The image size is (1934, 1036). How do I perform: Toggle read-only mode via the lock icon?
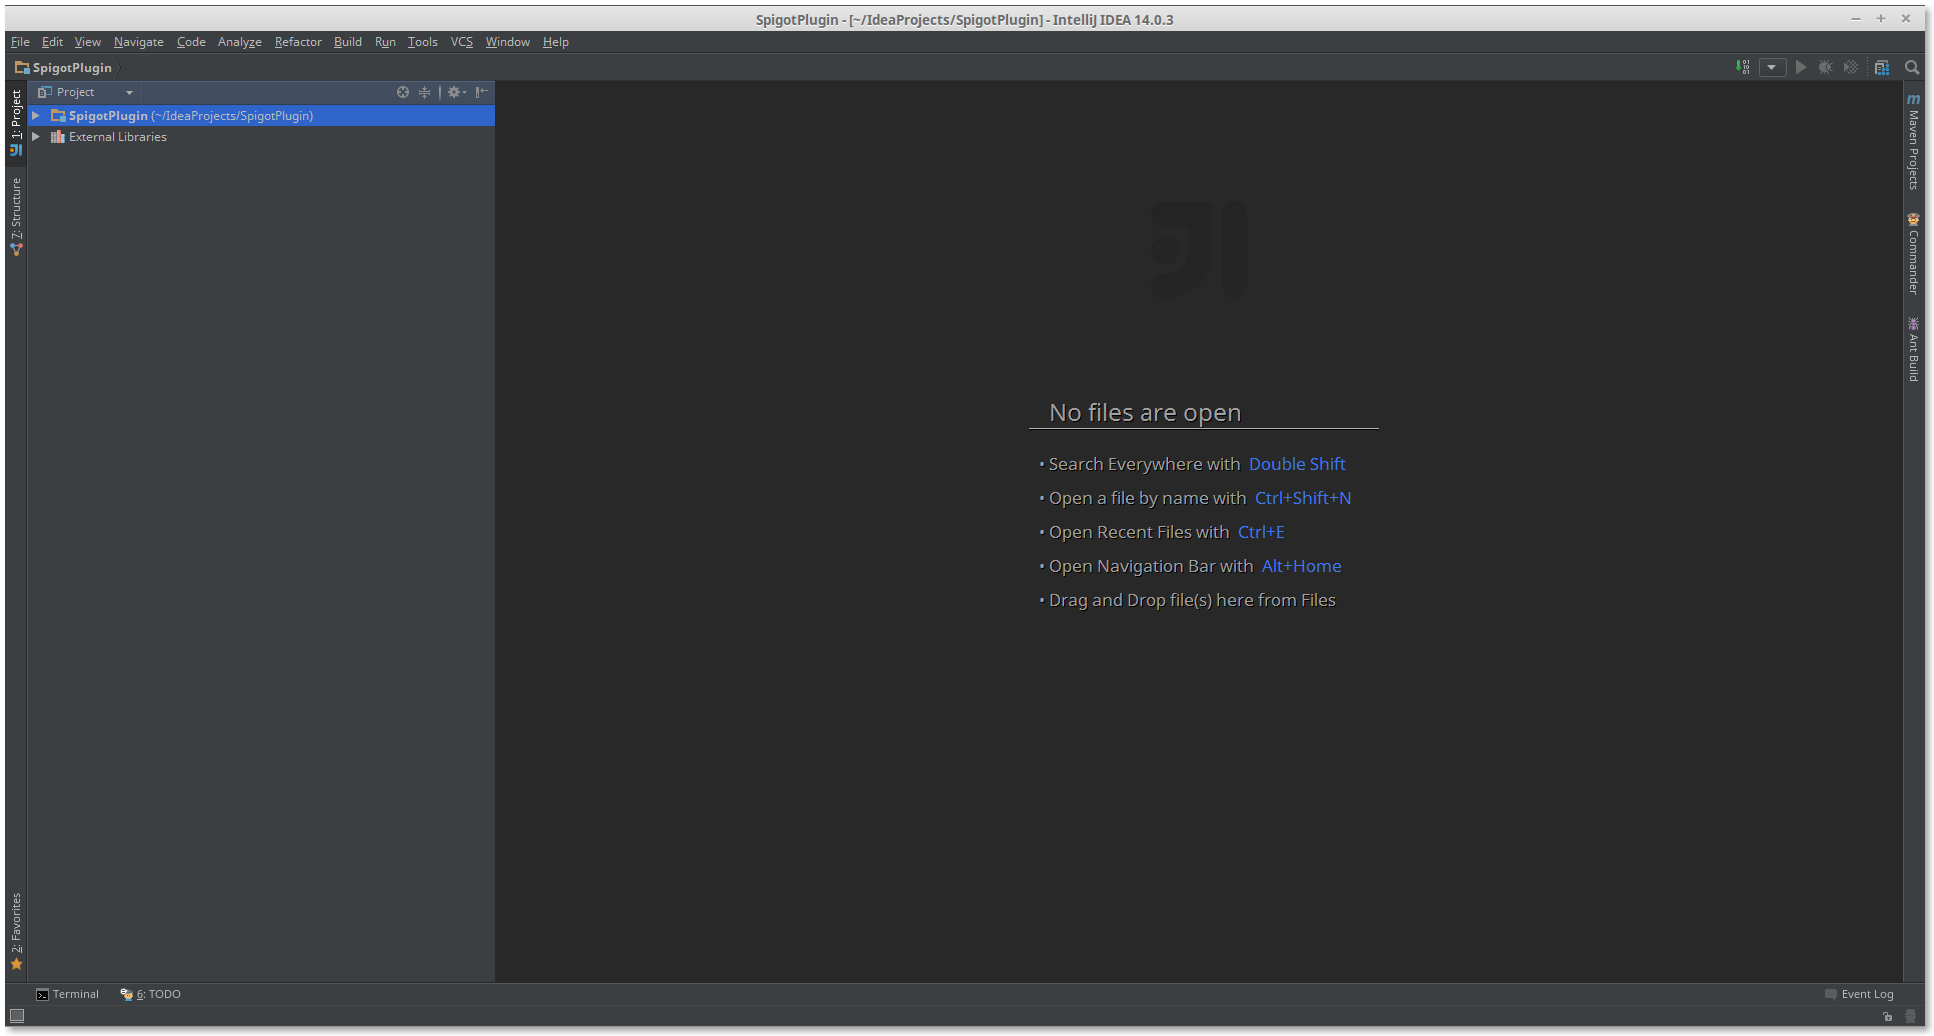click(x=1888, y=1016)
